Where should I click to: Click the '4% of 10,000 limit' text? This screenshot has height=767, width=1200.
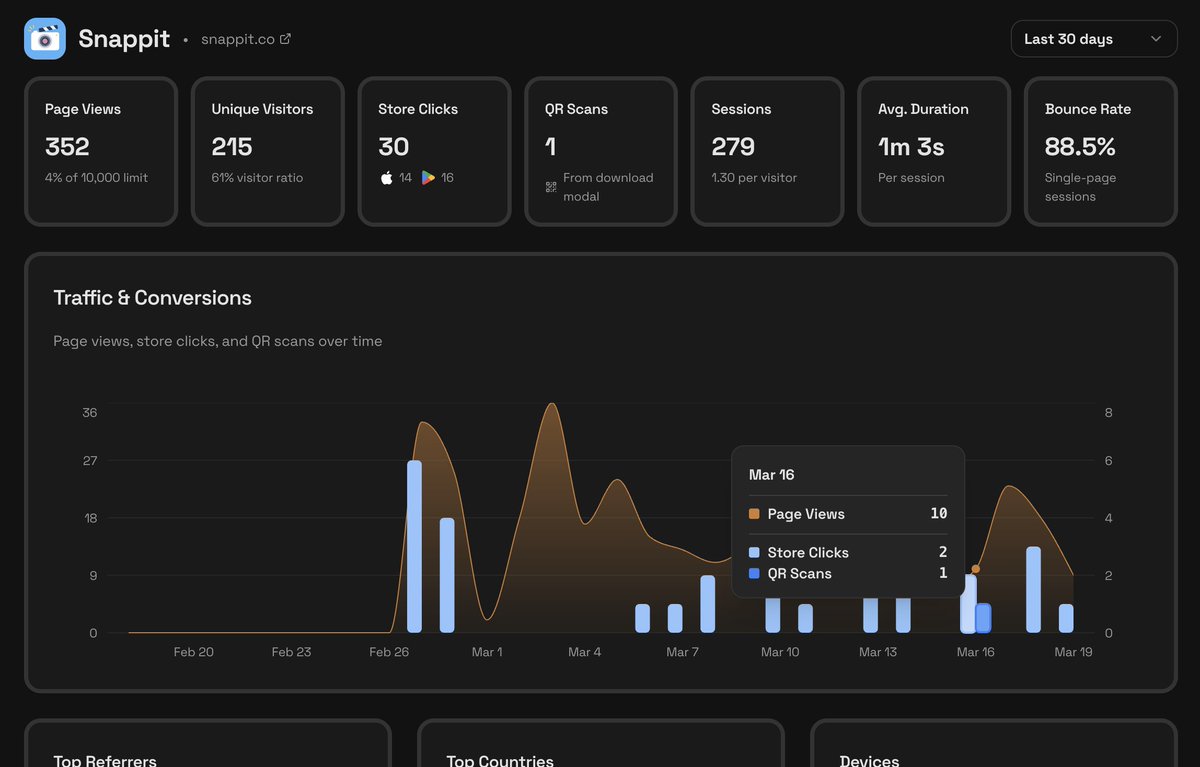[96, 178]
